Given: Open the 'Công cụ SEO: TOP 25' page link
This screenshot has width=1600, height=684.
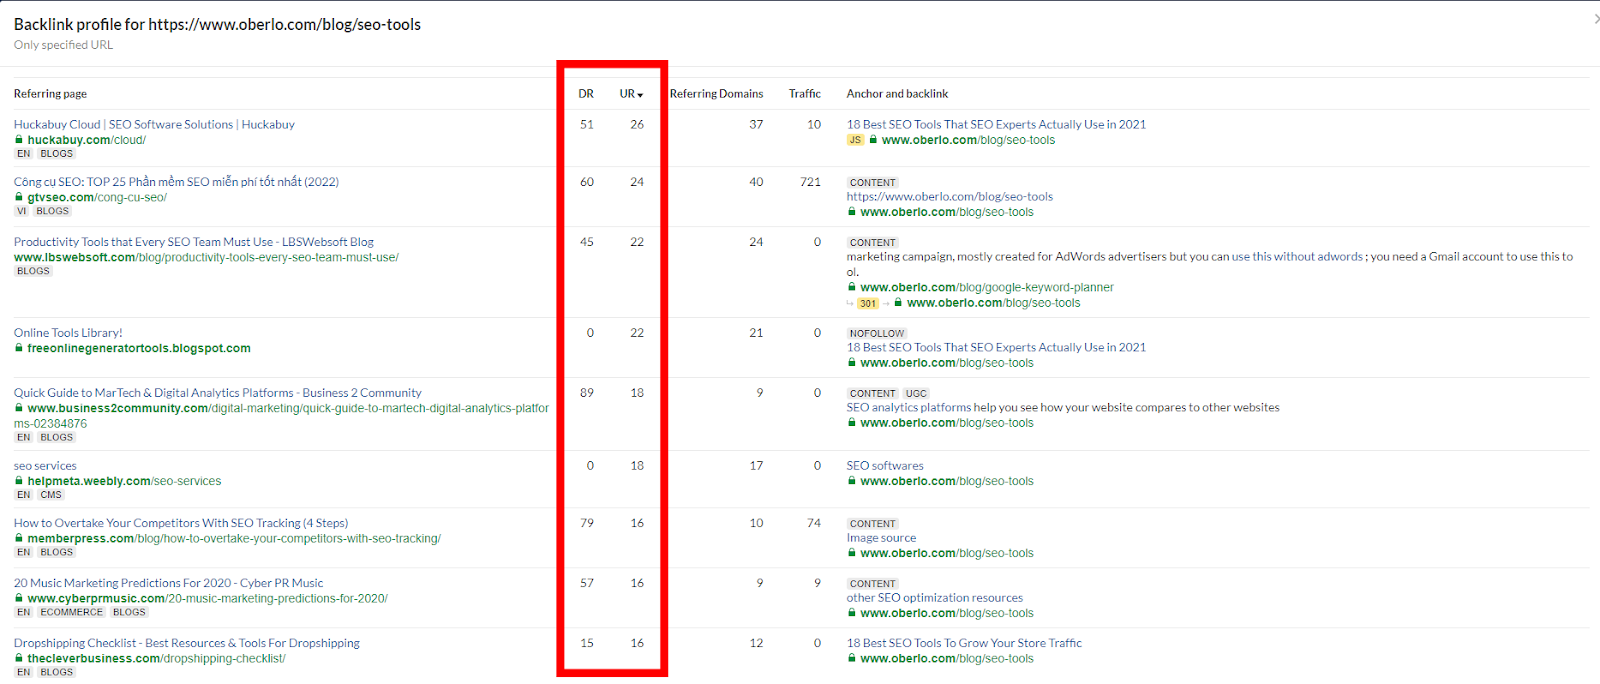Looking at the screenshot, I should (176, 182).
